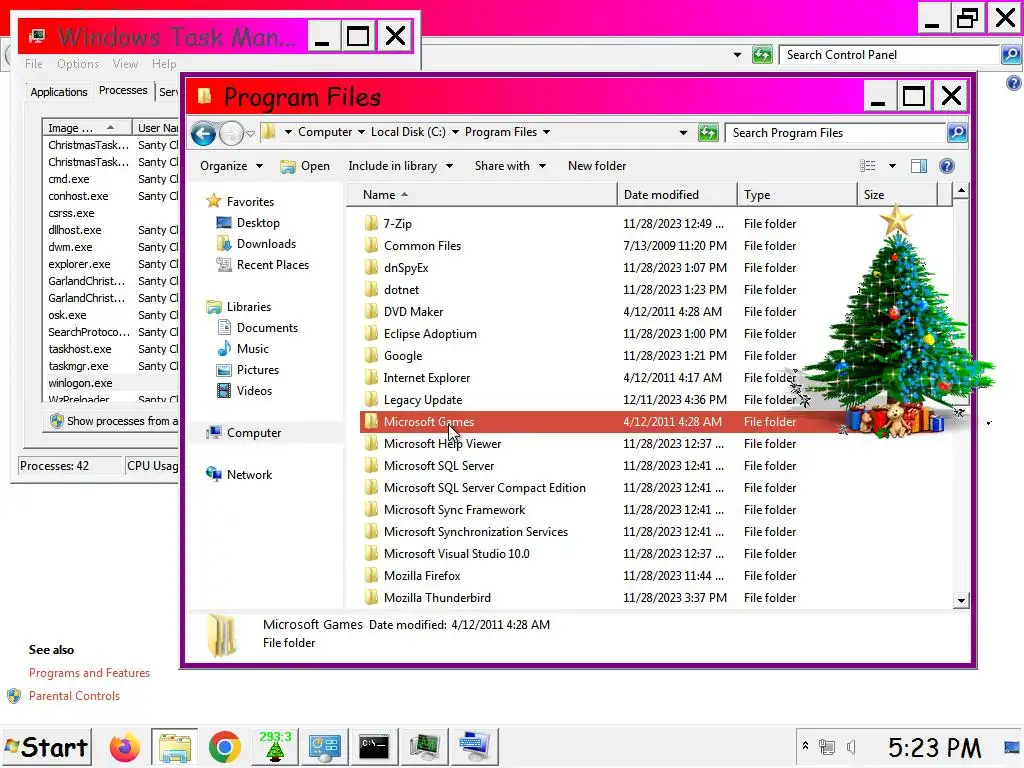1024x768 pixels.
Task: Expand the Program Files breadcrumb arrow
Action: (547, 132)
